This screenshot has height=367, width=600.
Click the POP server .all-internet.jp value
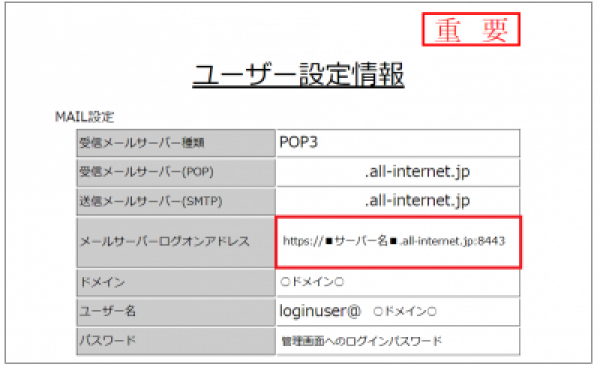tap(417, 171)
